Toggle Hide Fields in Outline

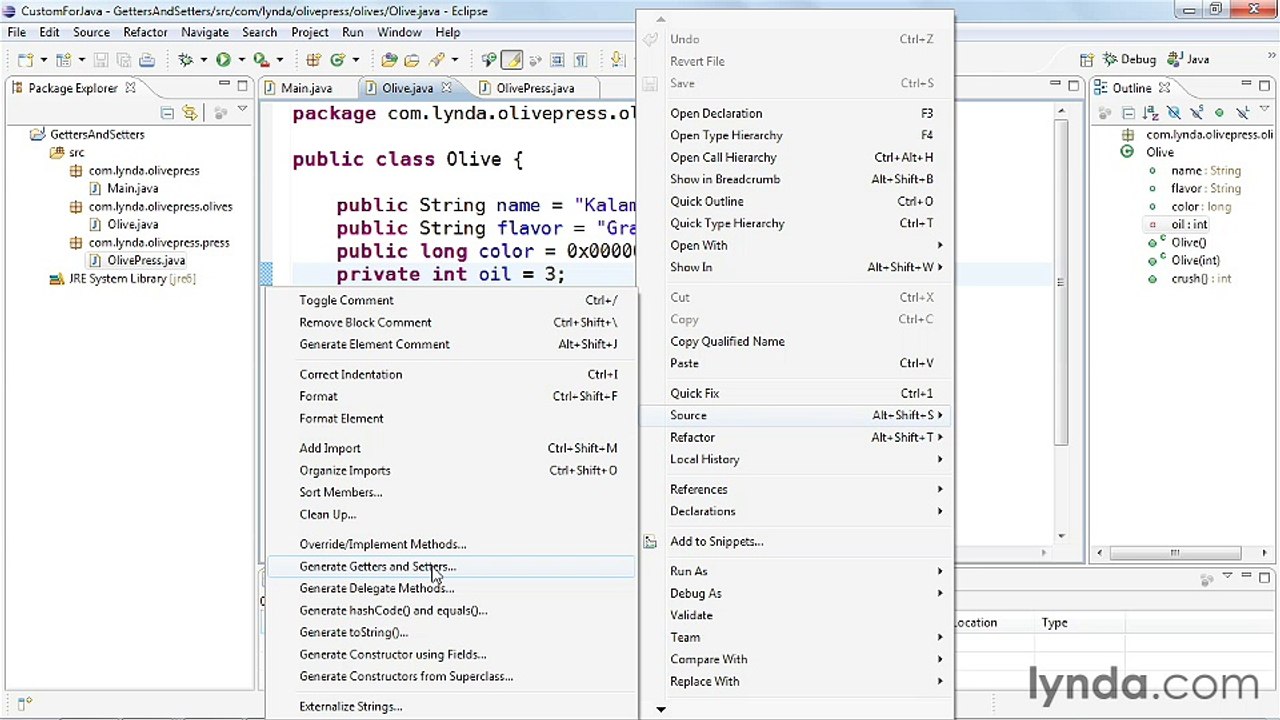[x=1174, y=113]
